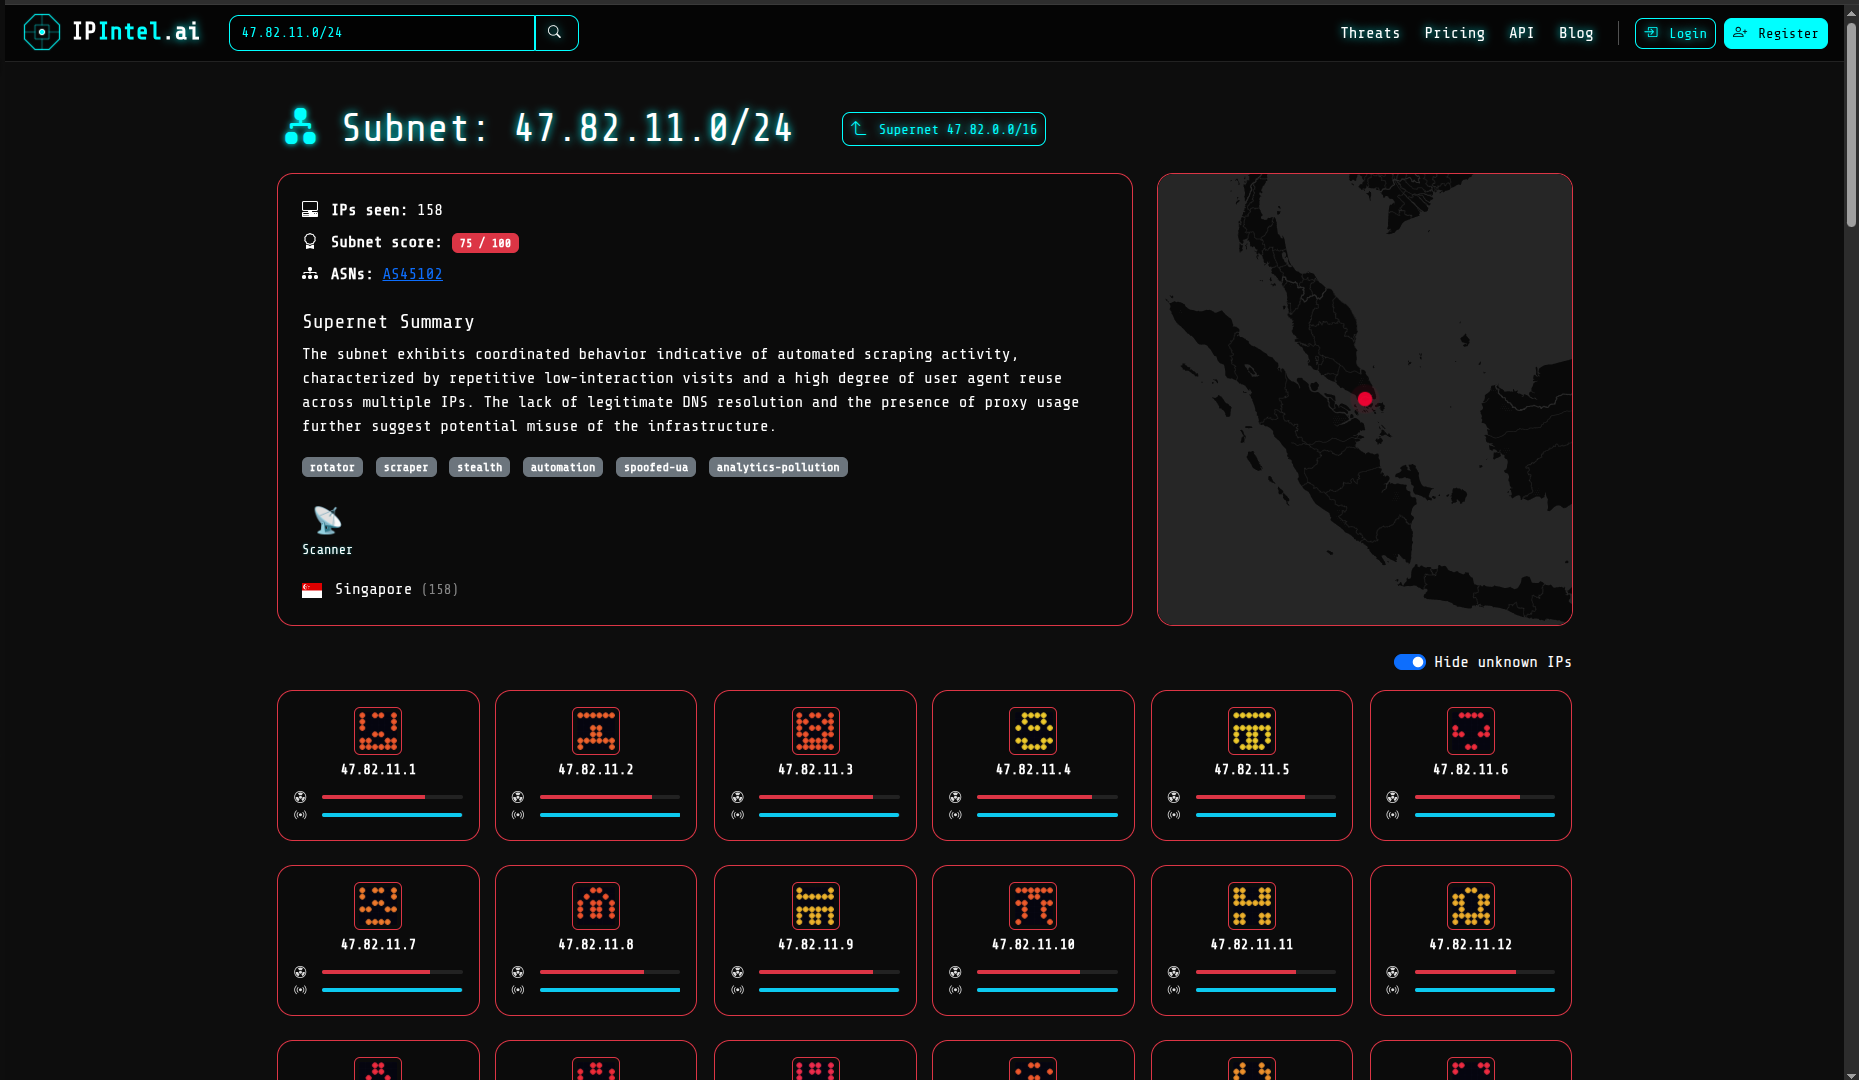Click the computer icon beside 'IPs seen'
Screen dimensions: 1859x1080
tap(310, 209)
